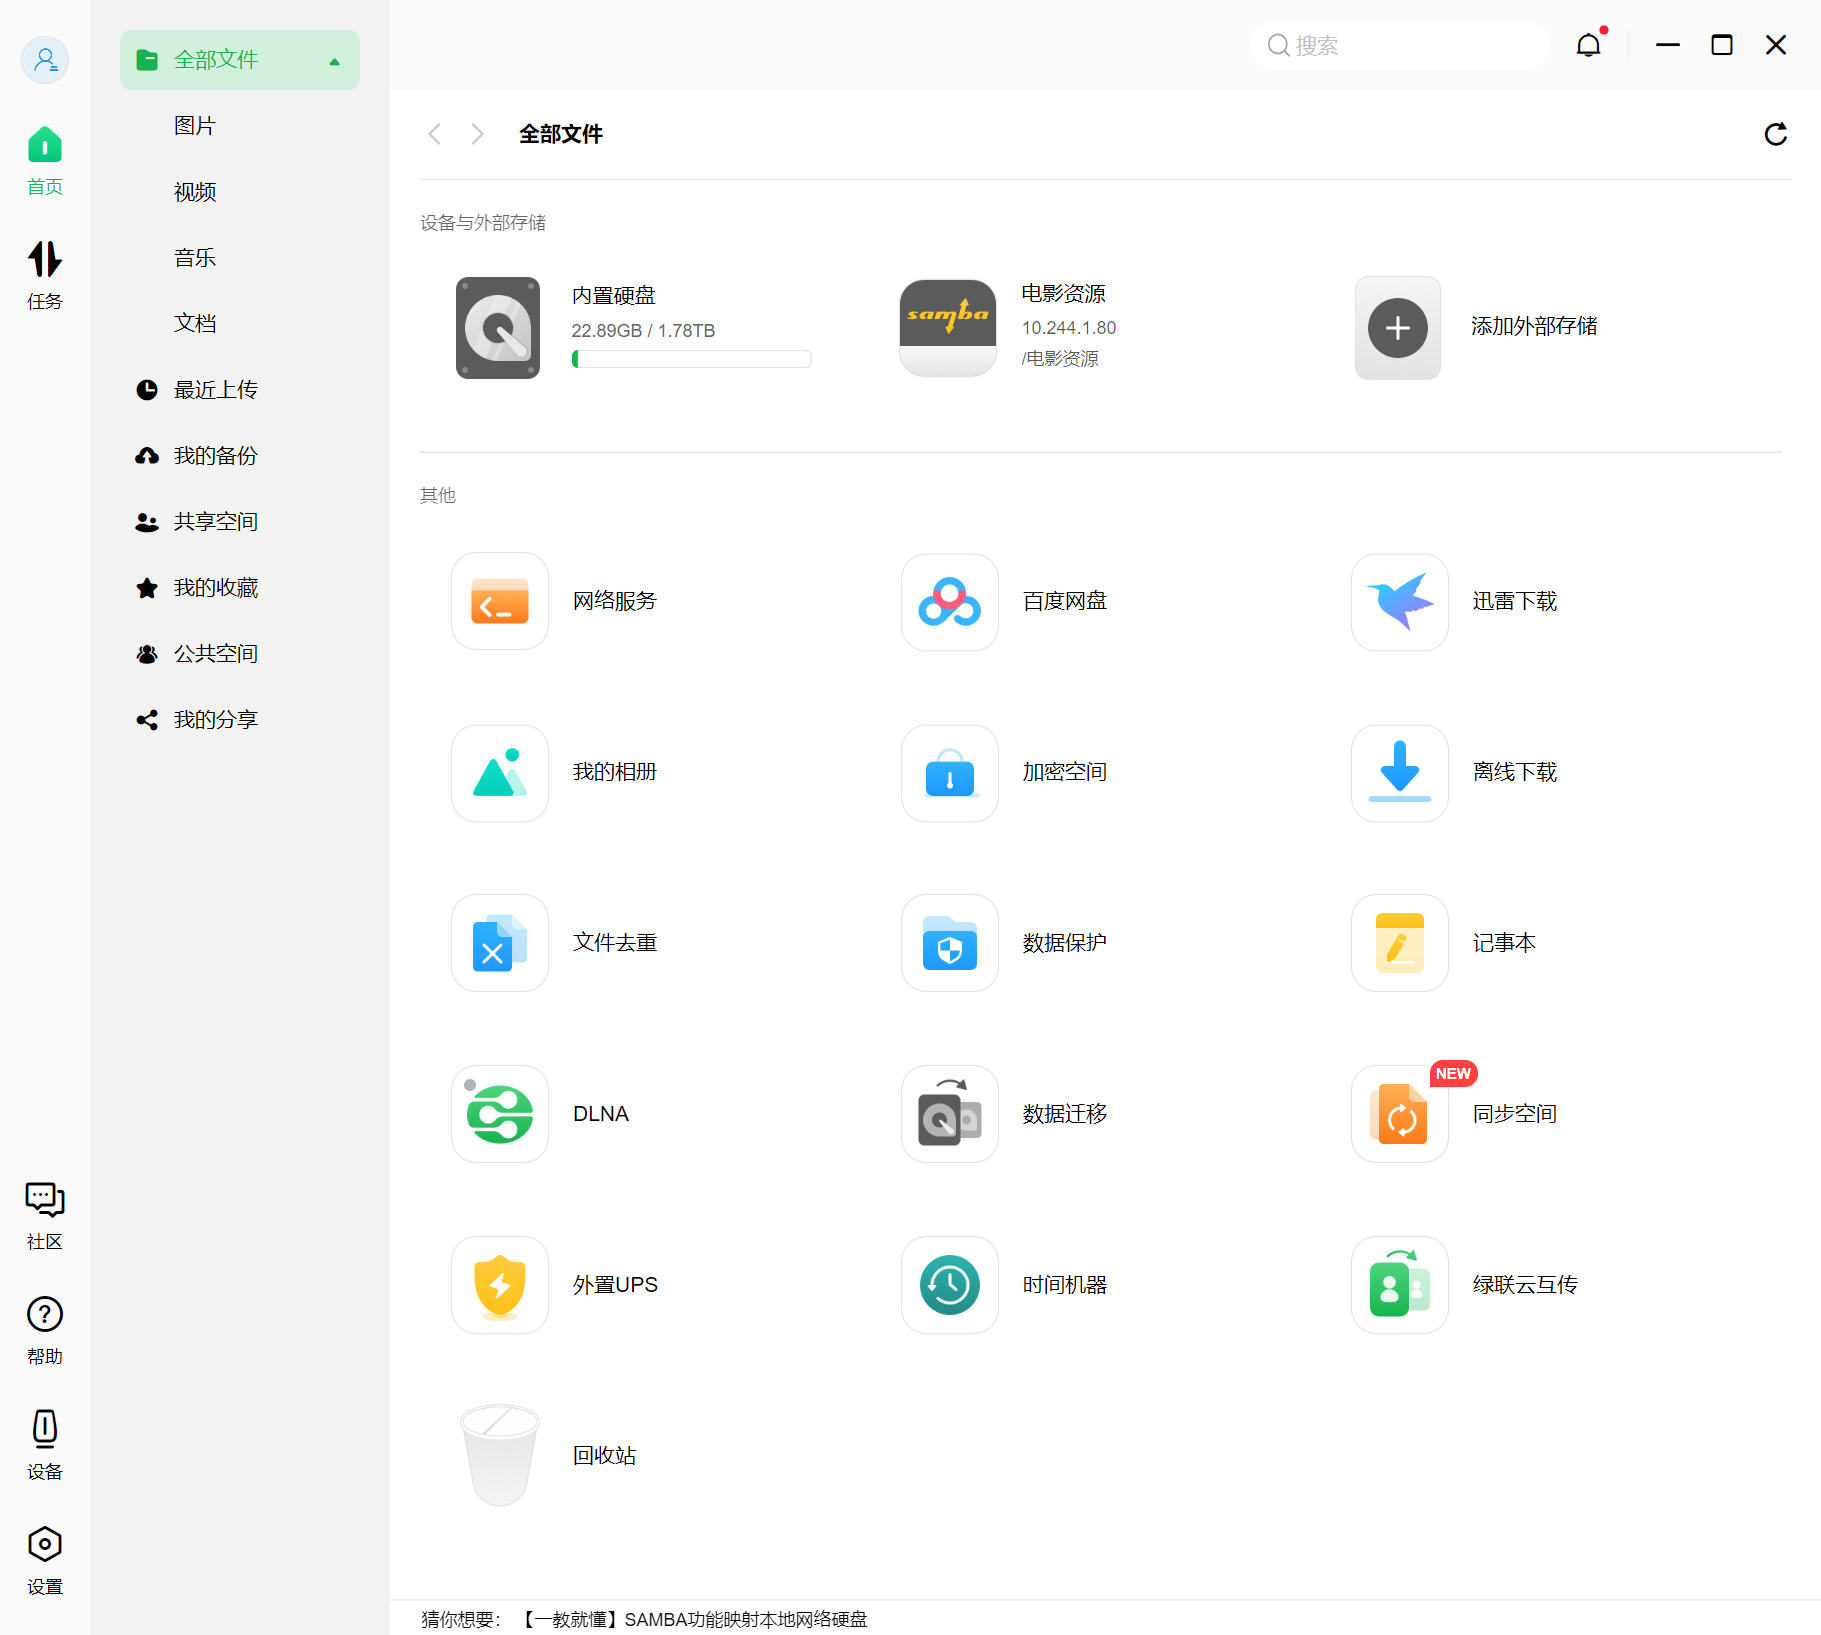Open the user profile avatar
The height and width of the screenshot is (1635, 1821).
point(45,60)
